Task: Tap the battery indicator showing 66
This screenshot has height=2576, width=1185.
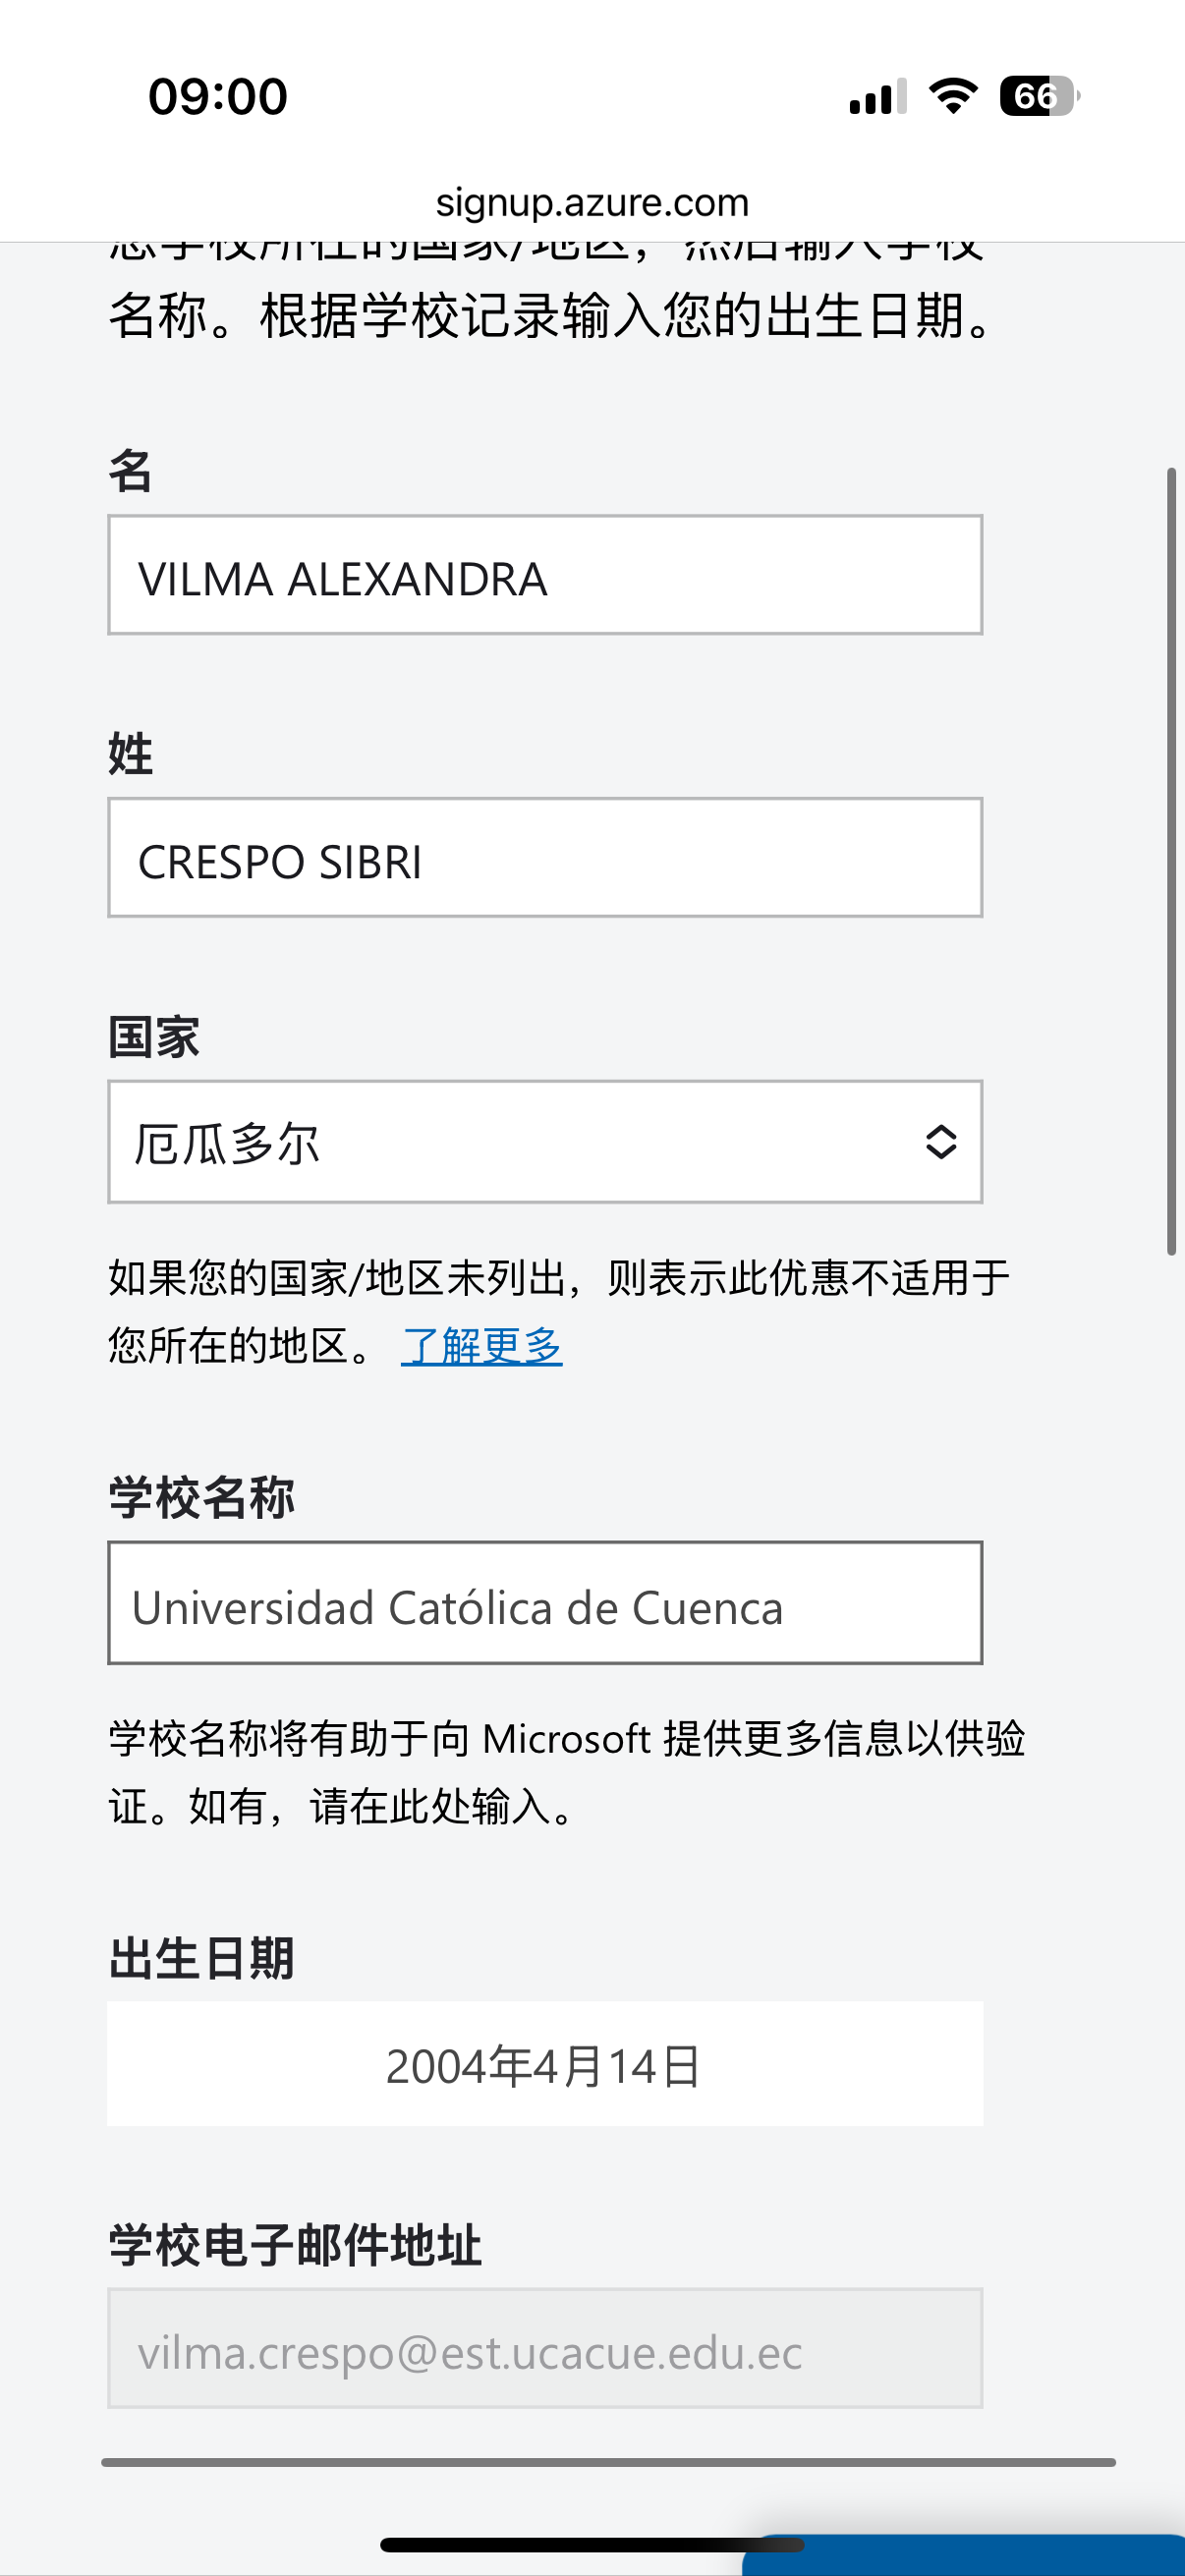Action: click(x=1039, y=96)
